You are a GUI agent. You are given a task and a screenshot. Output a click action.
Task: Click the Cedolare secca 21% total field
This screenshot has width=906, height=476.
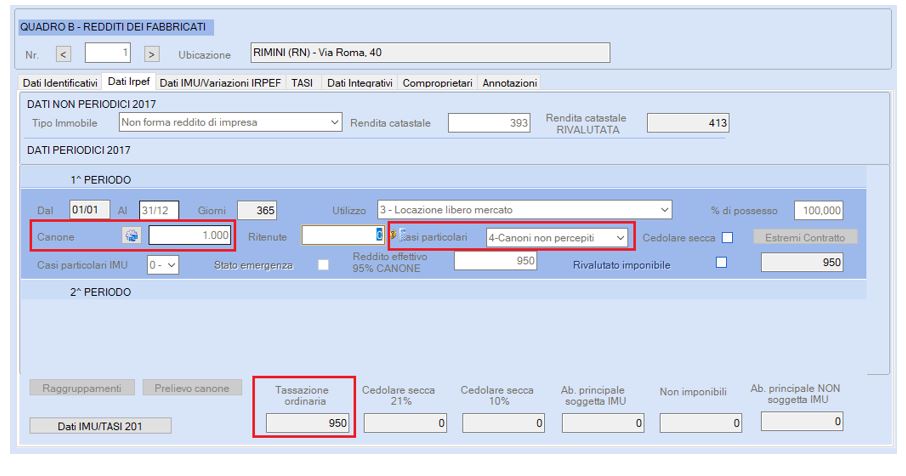405,423
